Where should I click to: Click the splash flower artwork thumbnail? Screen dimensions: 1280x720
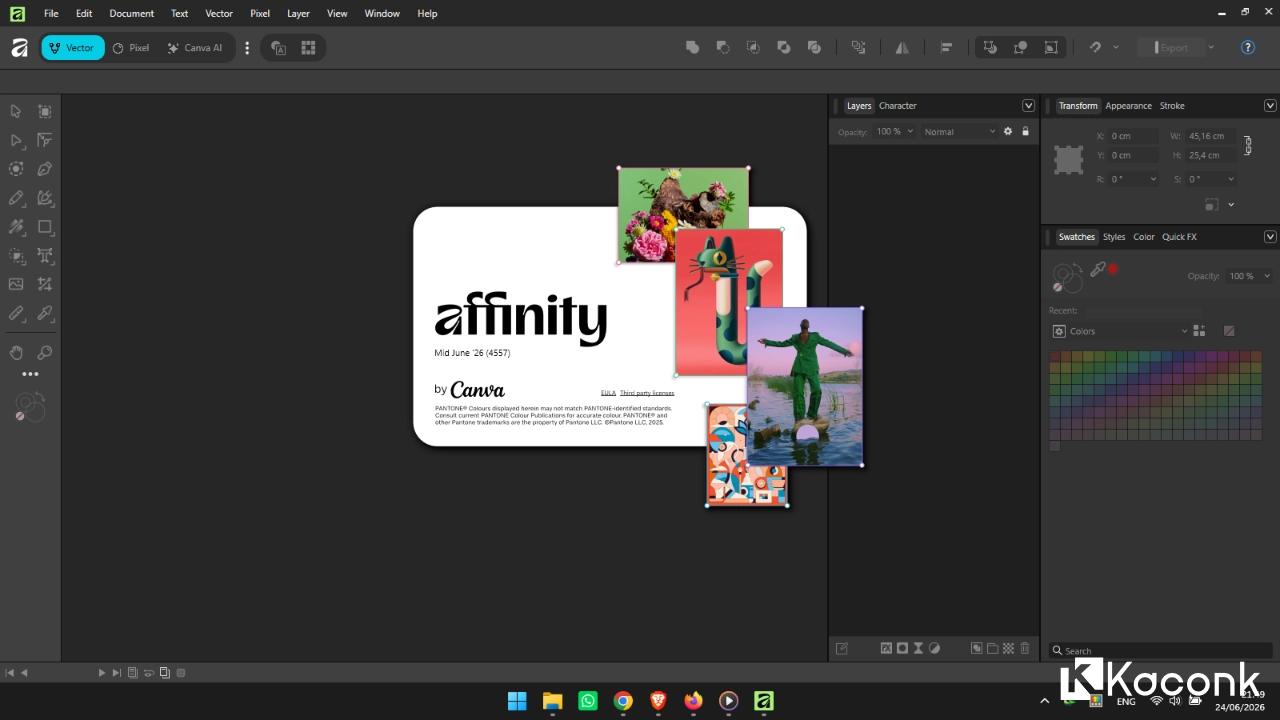(x=684, y=215)
